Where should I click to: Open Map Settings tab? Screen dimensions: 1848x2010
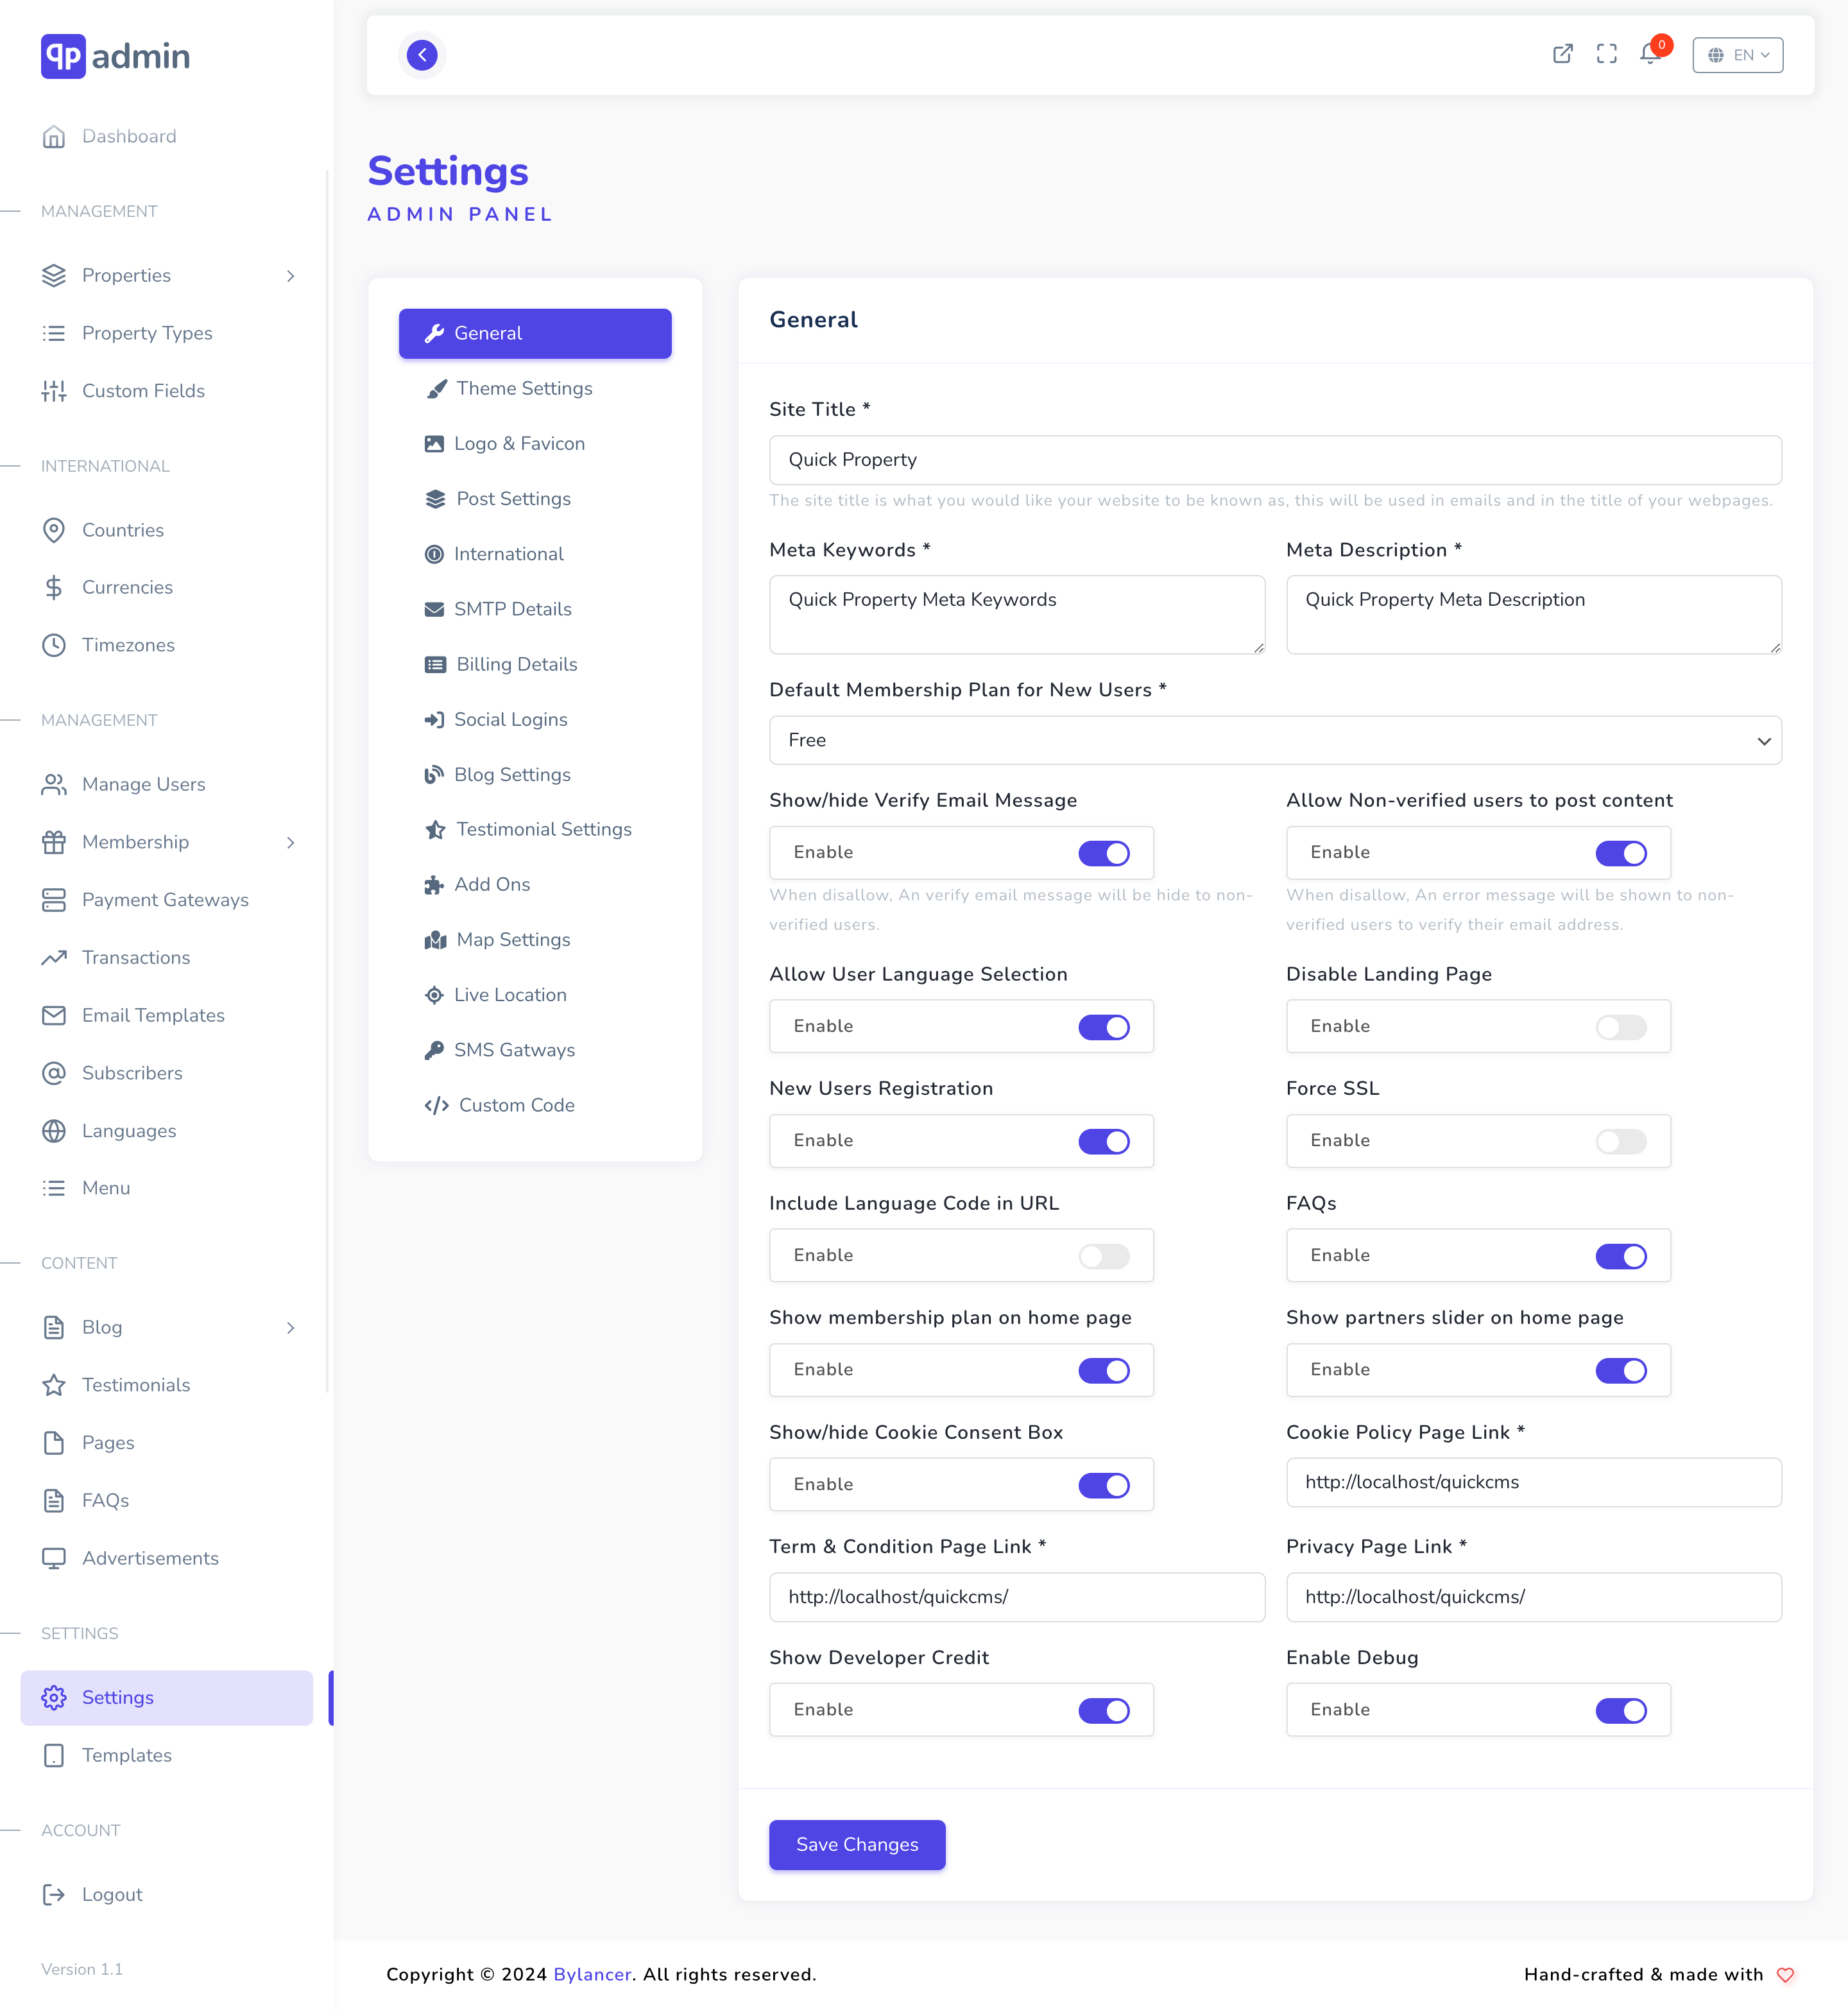pos(535,940)
